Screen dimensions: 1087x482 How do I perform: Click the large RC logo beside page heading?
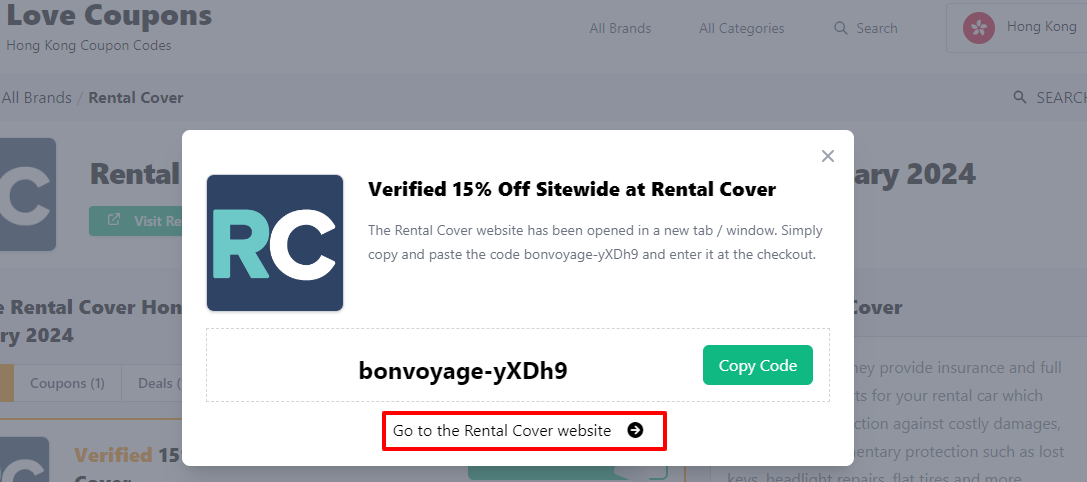[25, 194]
